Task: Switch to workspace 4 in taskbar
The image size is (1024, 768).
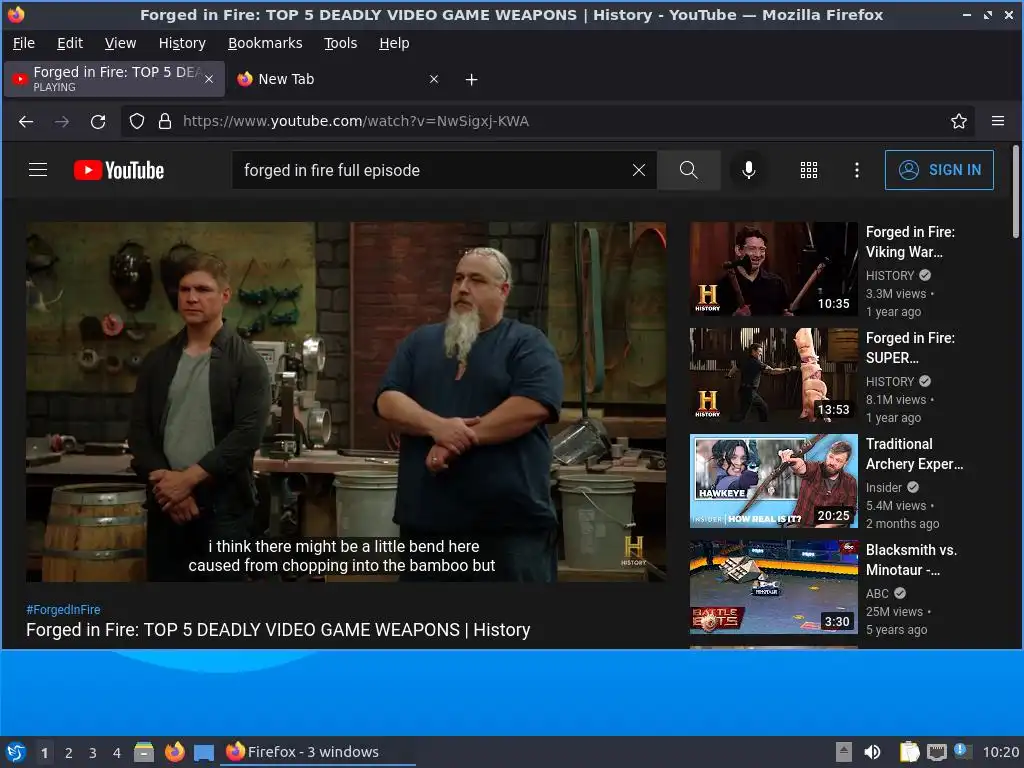Action: pos(117,752)
